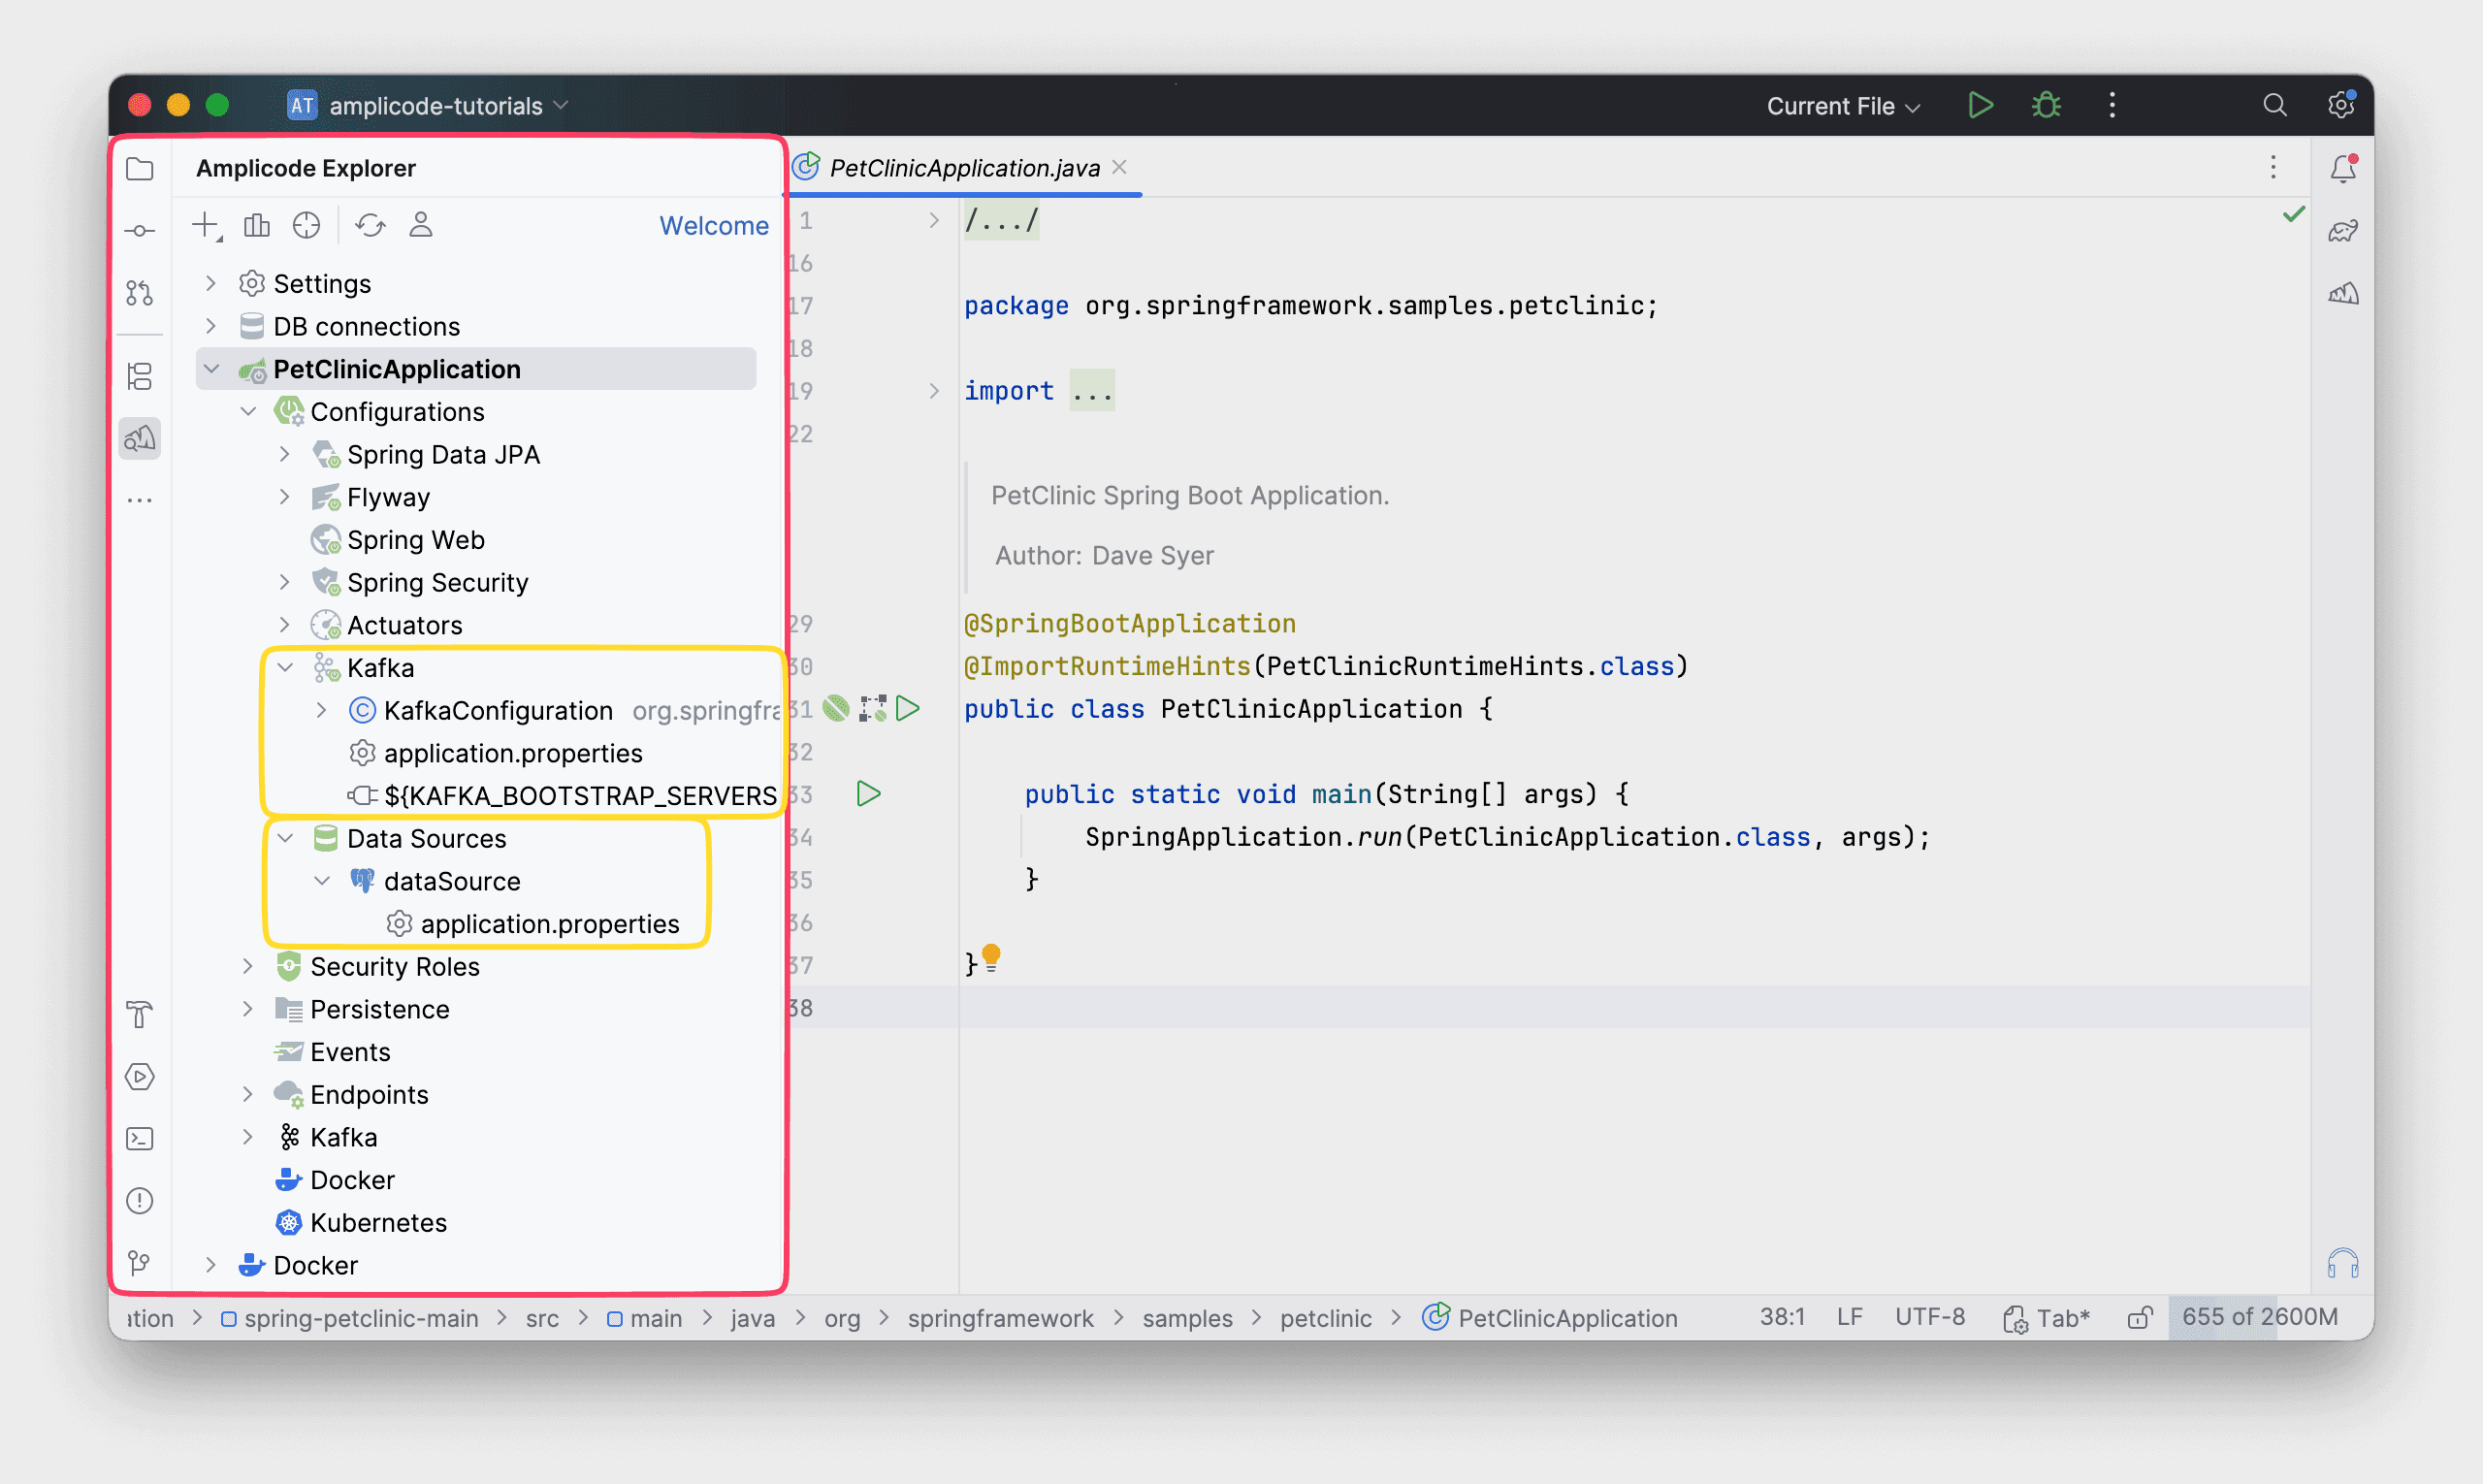Click the user account toolbar icon

coord(421,225)
